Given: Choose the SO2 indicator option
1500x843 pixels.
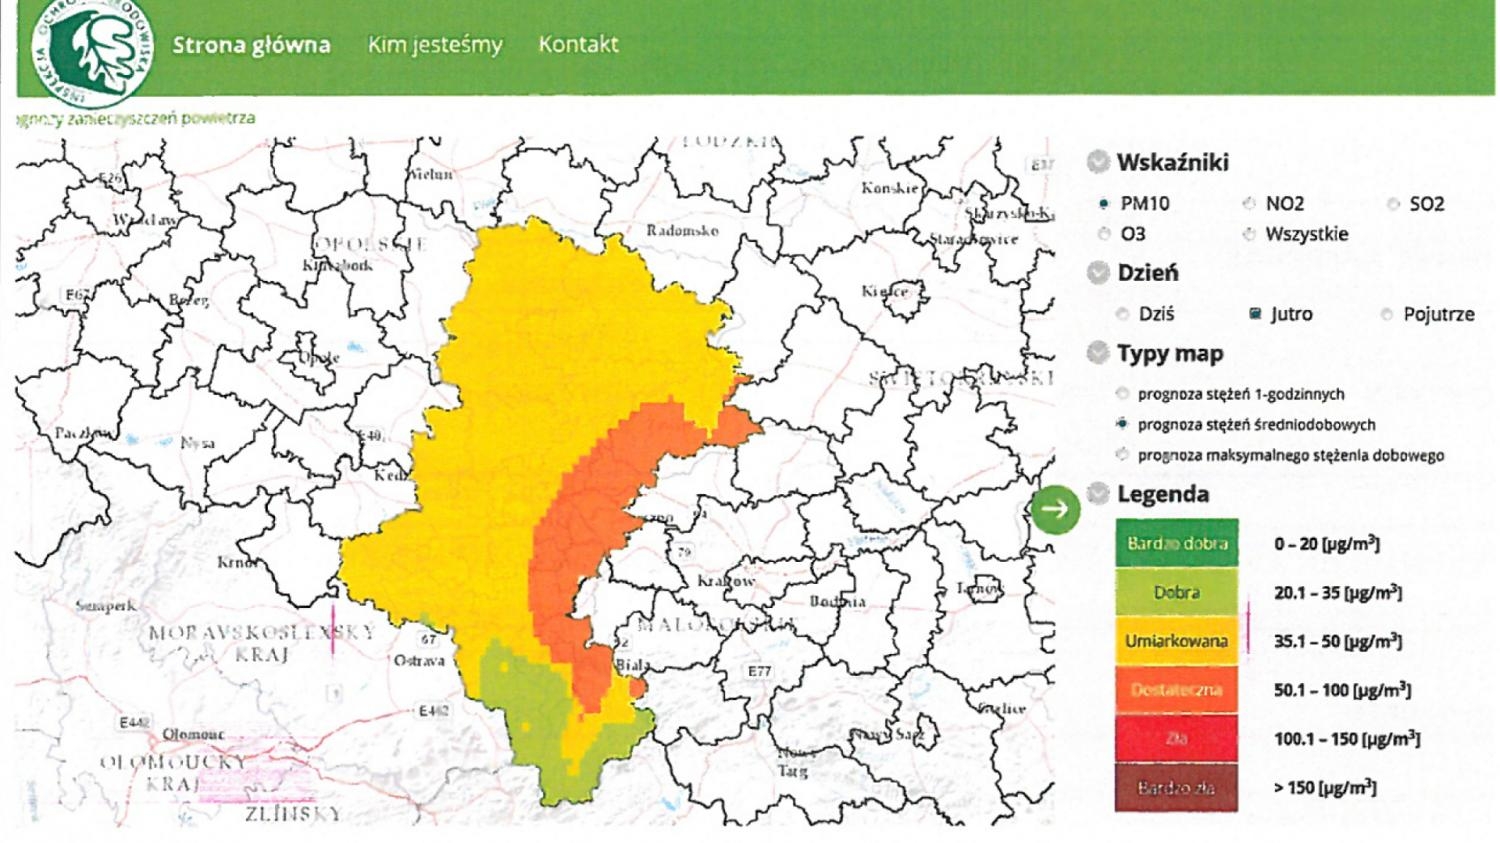Looking at the screenshot, I should 1393,204.
